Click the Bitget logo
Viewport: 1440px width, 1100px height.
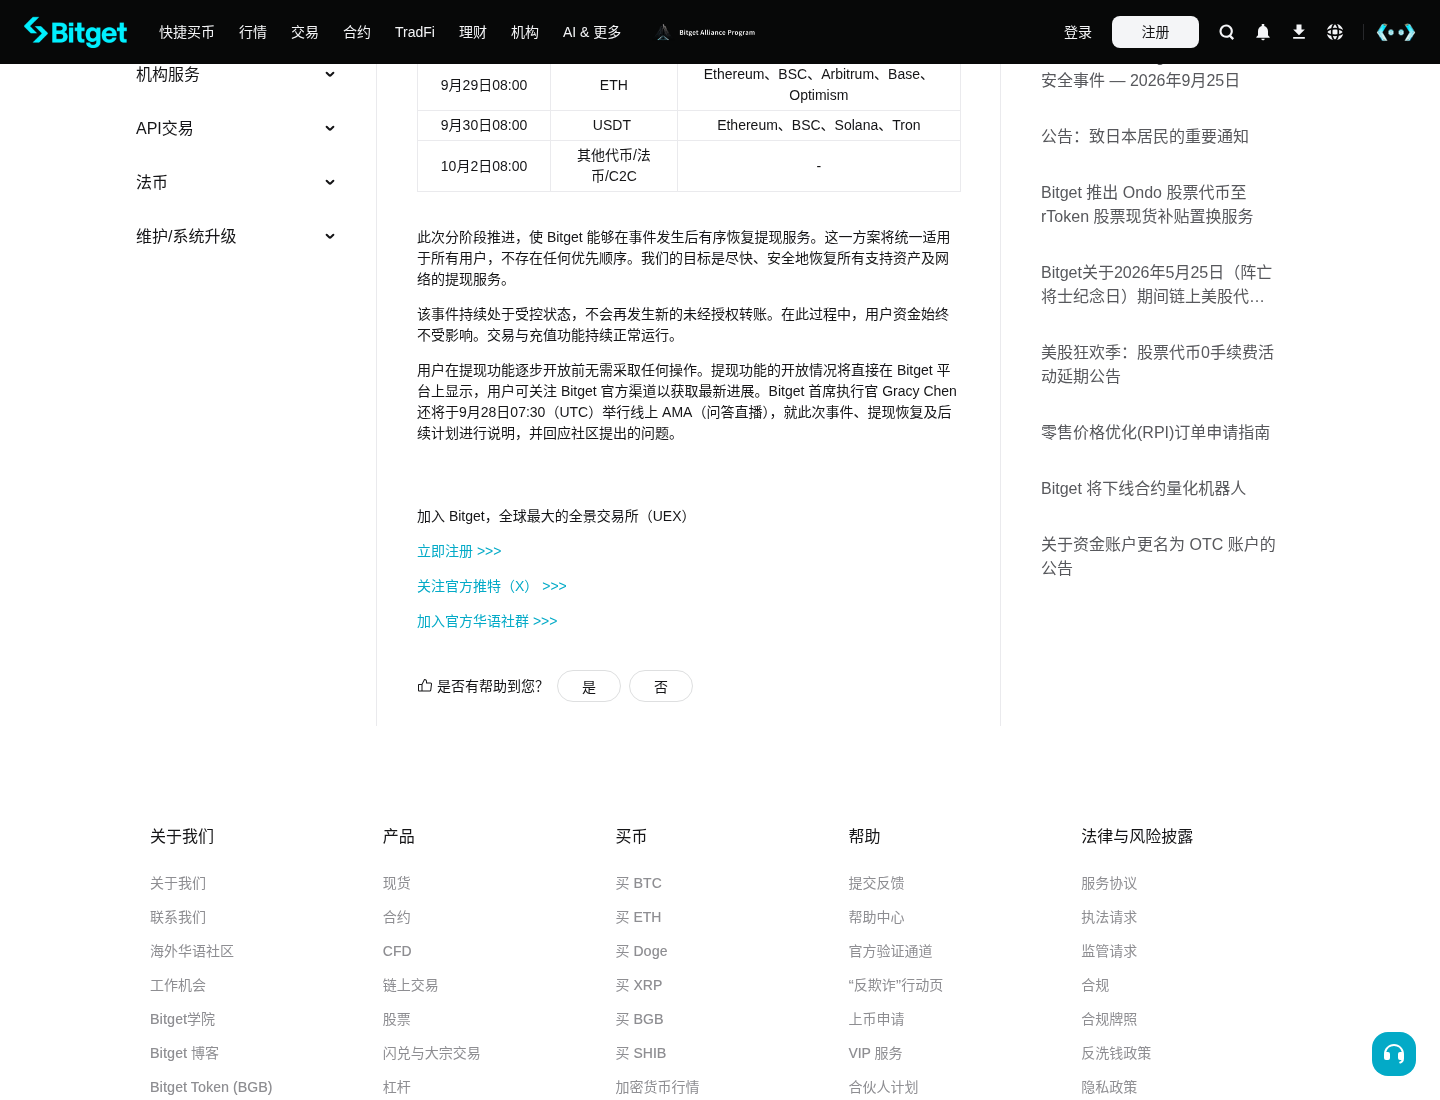click(x=76, y=32)
